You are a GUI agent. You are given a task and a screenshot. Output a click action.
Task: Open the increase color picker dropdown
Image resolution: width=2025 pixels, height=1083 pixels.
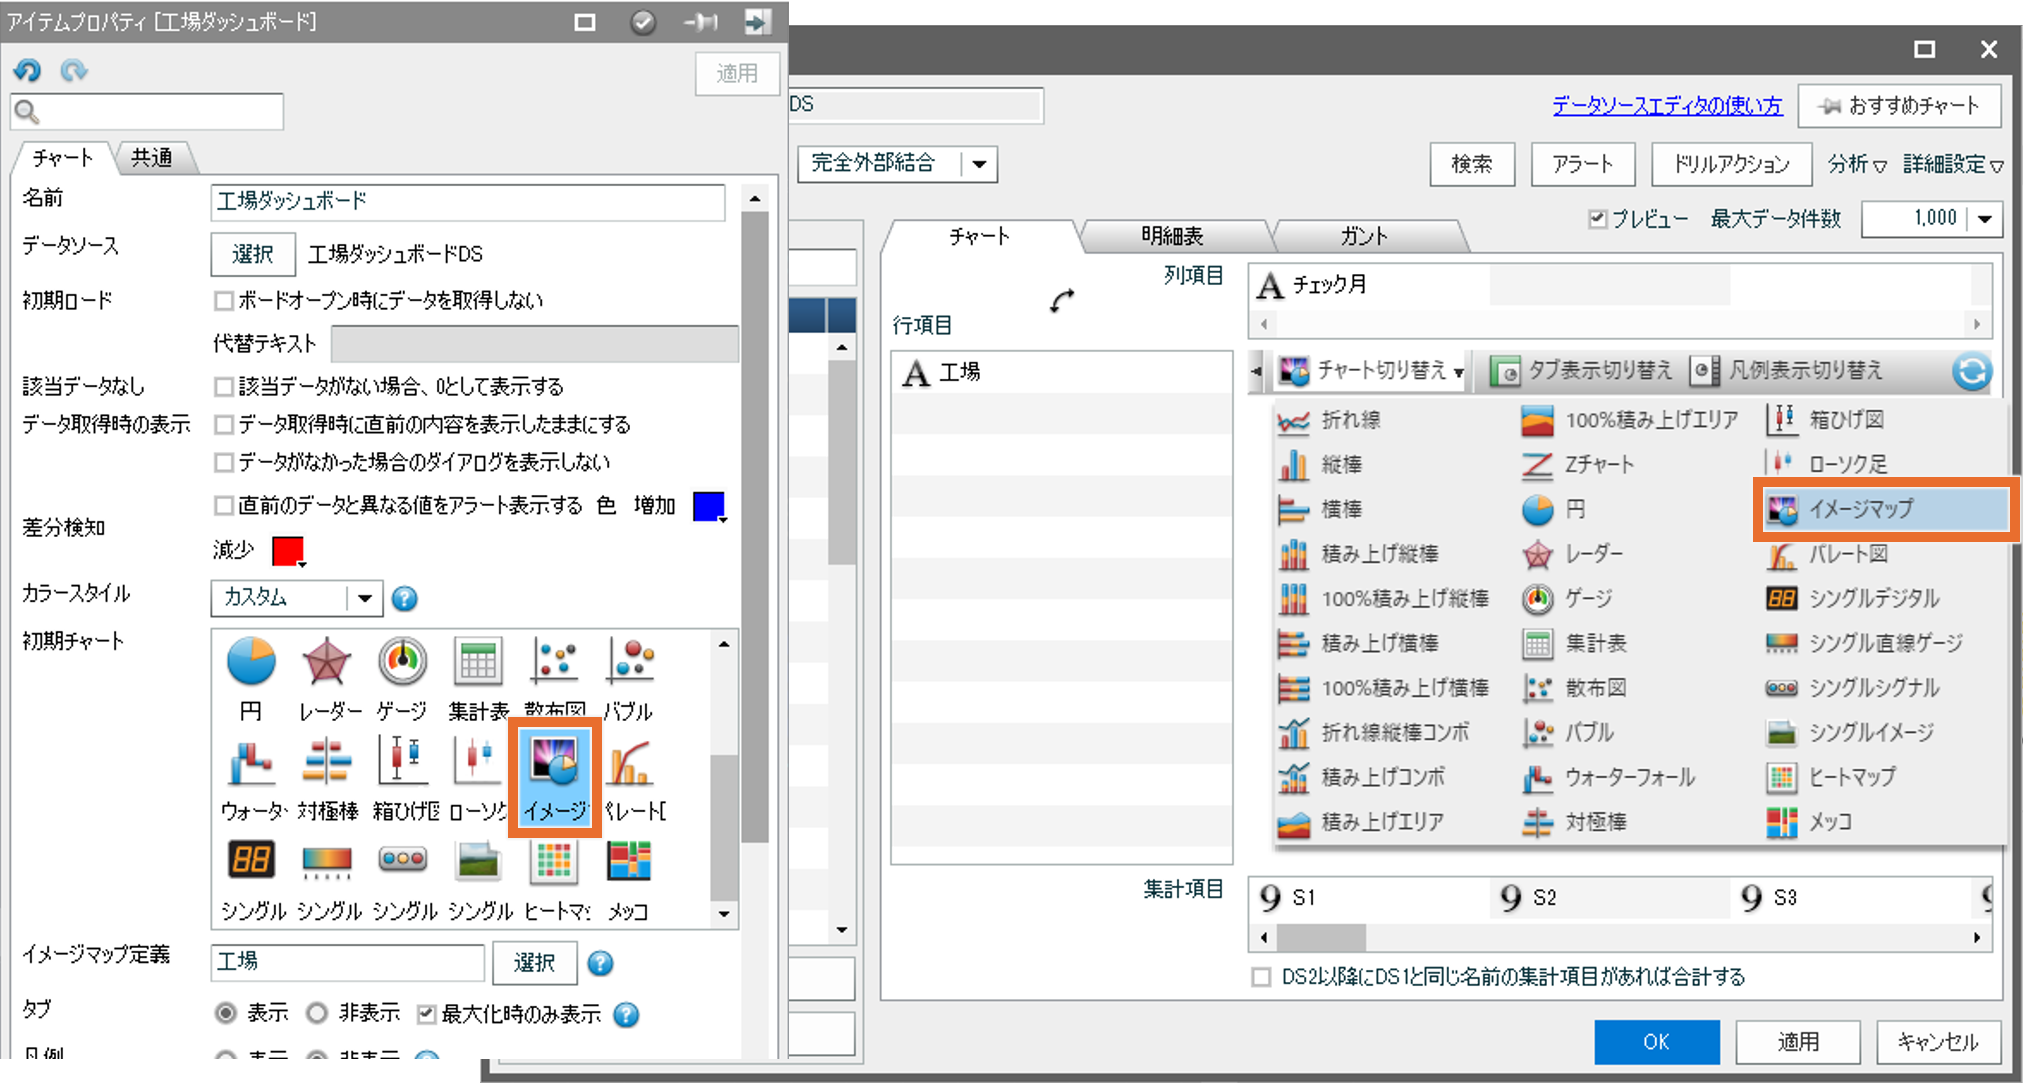[710, 507]
